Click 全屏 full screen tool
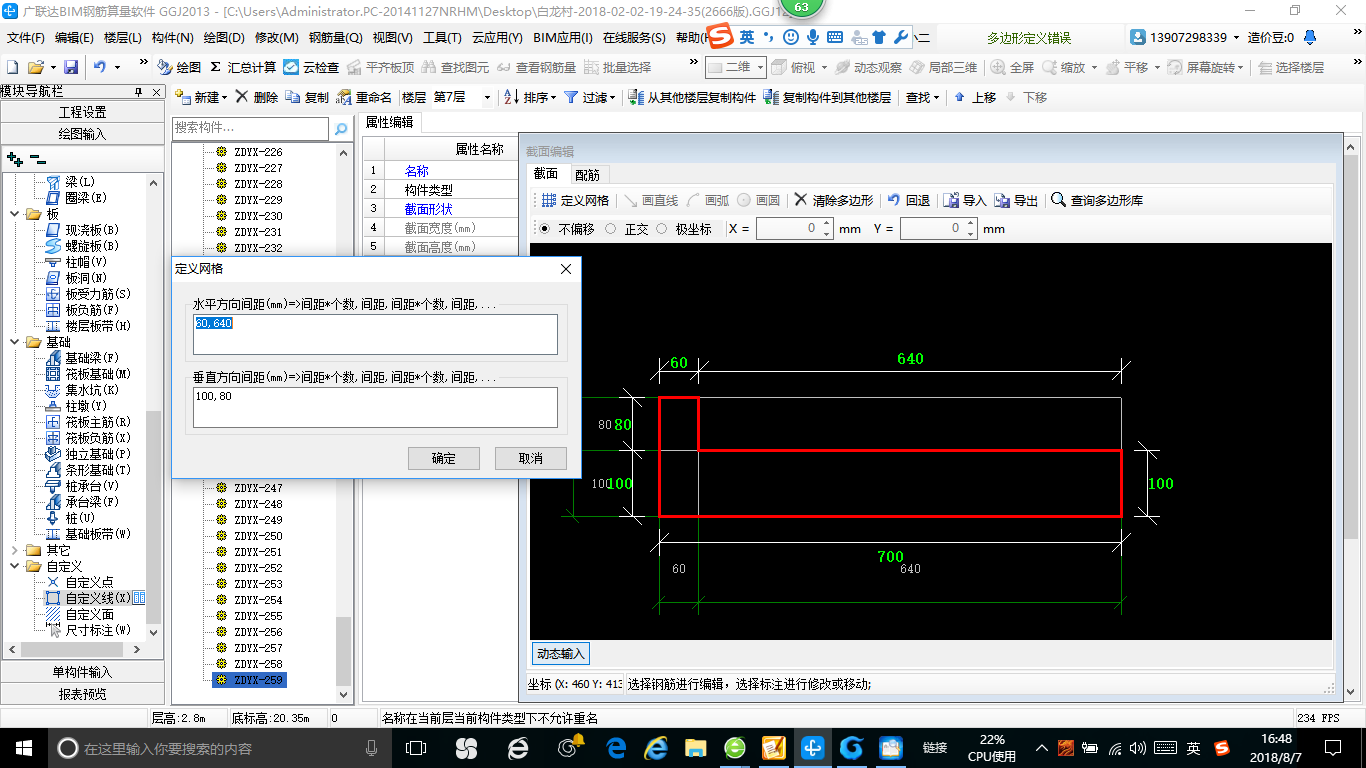Image resolution: width=1366 pixels, height=768 pixels. coord(1013,67)
